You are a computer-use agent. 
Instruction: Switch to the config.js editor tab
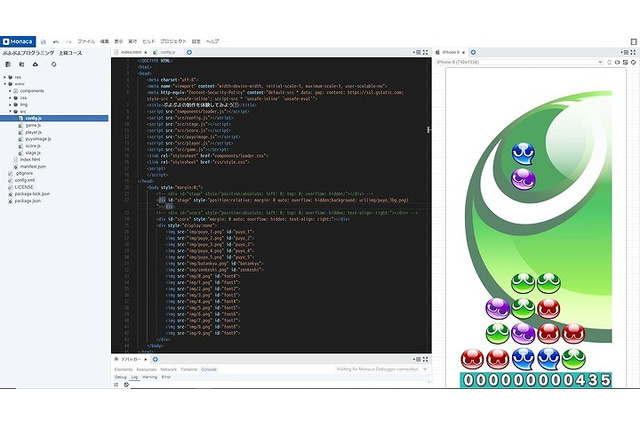coord(168,53)
